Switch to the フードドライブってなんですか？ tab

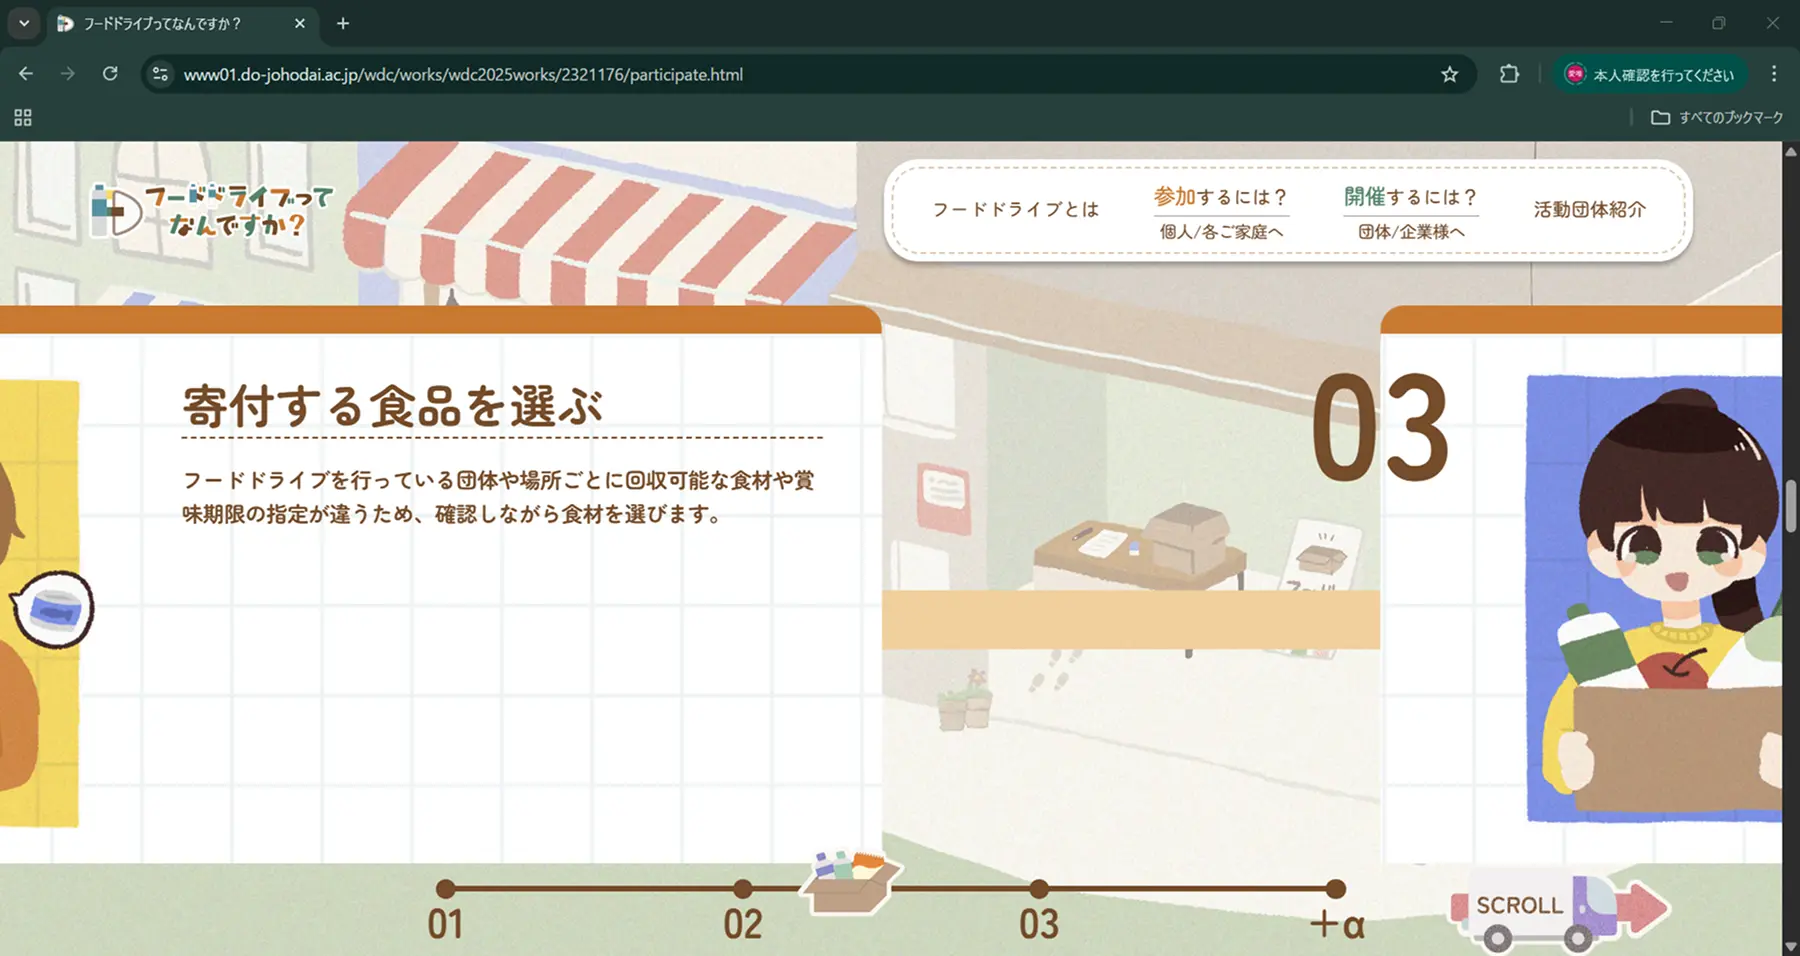pos(180,23)
